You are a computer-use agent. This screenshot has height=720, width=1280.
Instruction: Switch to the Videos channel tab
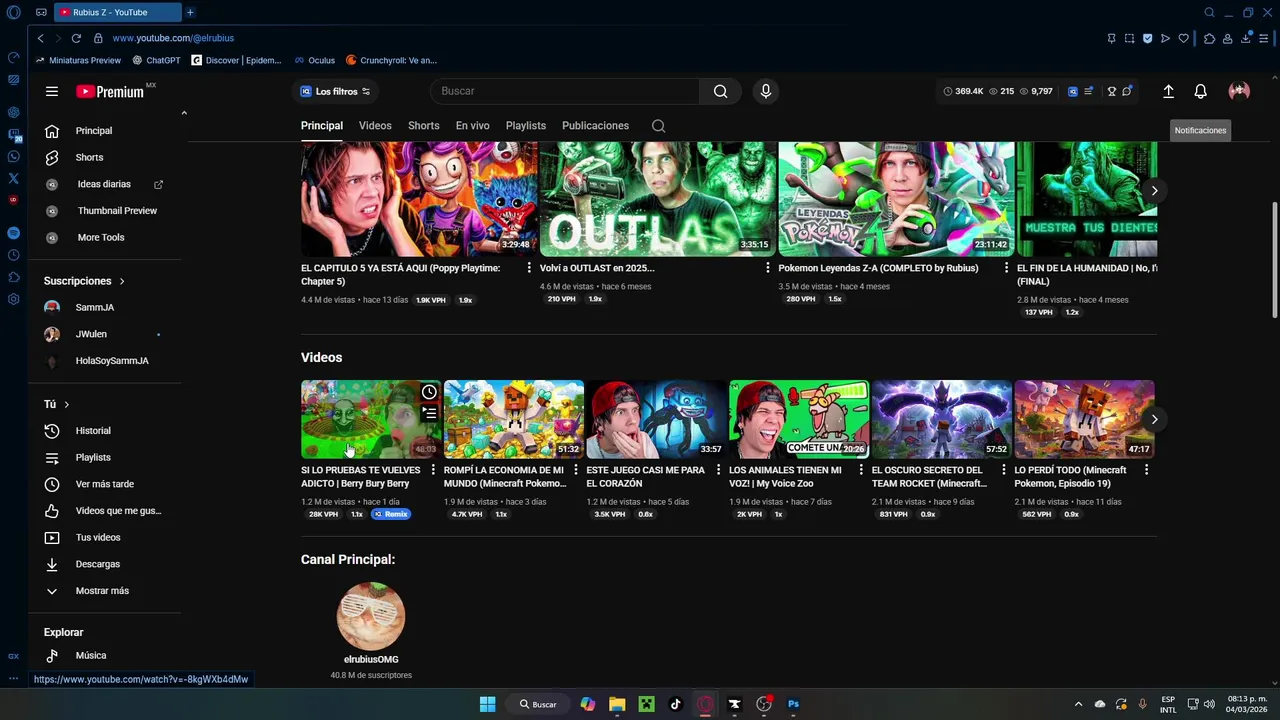tap(375, 126)
